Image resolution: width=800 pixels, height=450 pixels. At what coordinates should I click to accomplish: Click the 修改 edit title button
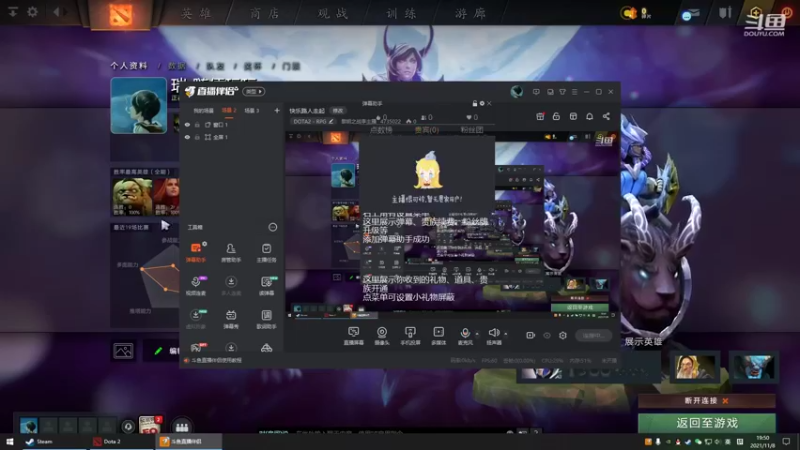[x=338, y=110]
